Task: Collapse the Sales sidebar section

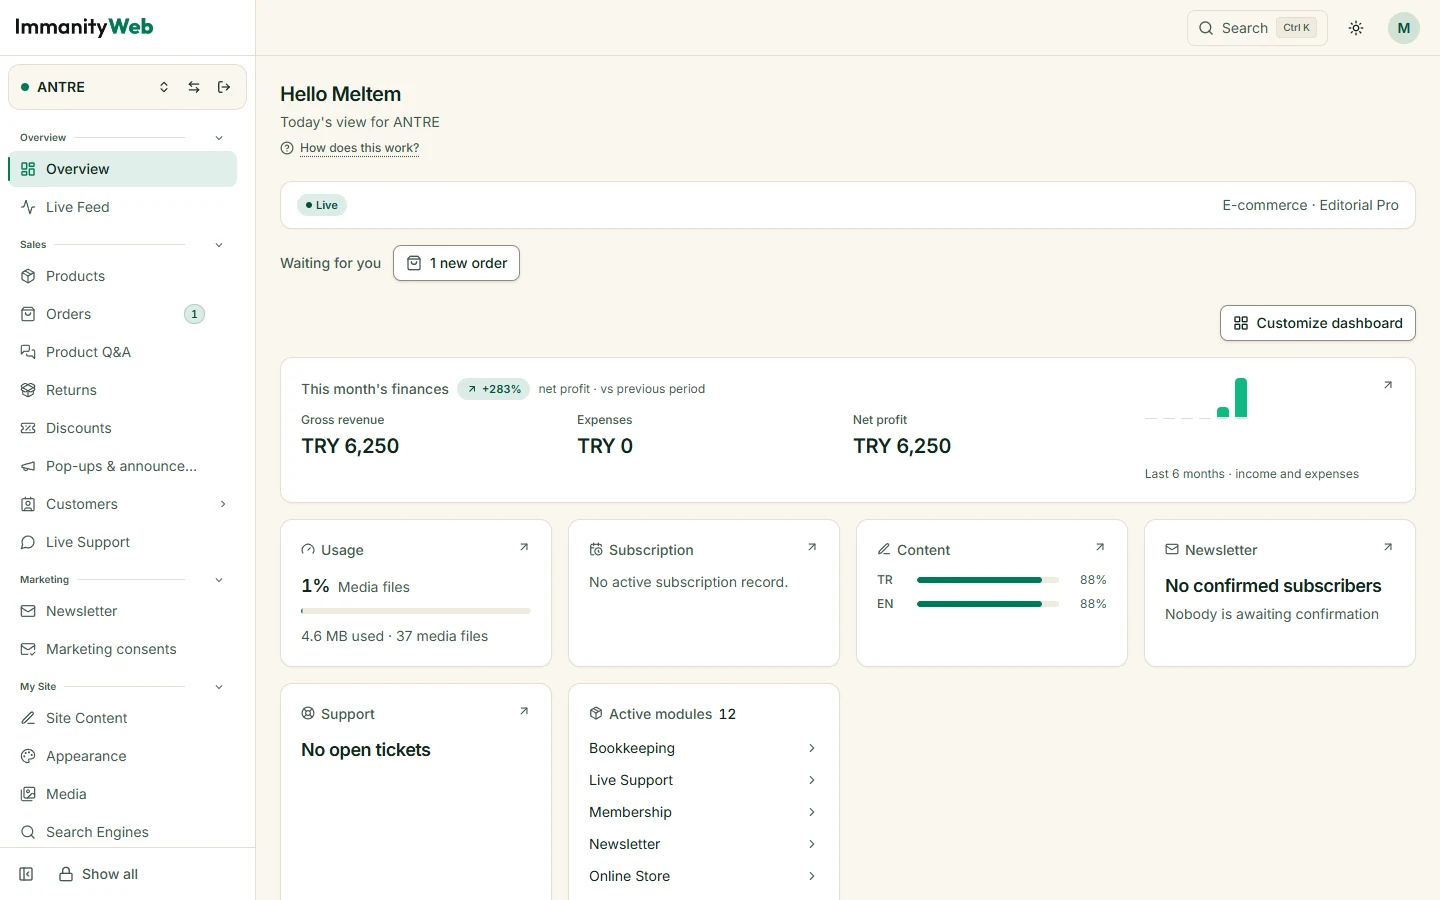Action: tap(219, 245)
